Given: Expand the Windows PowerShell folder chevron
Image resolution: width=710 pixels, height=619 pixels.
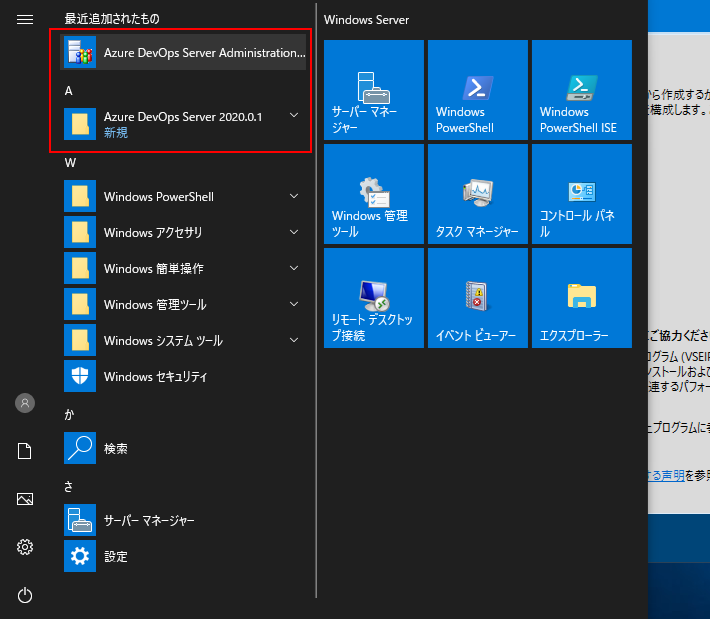Looking at the screenshot, I should coord(294,196).
